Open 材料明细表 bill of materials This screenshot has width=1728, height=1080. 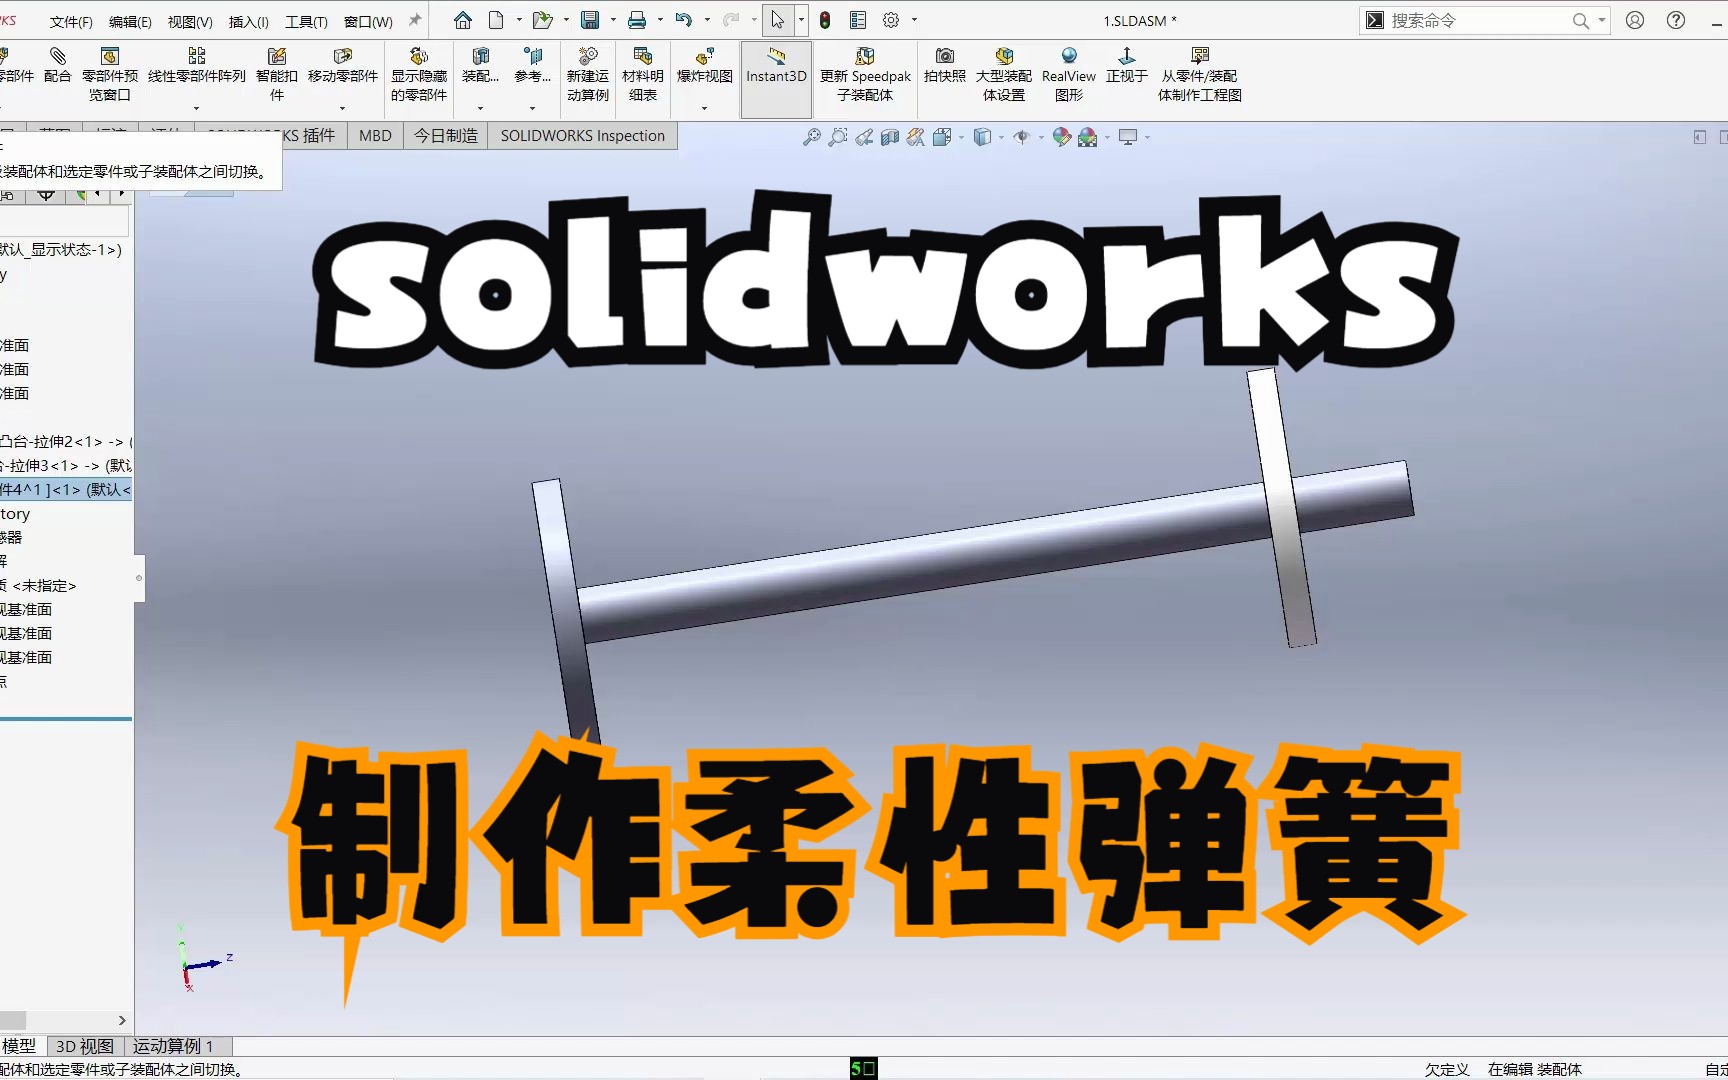coord(643,74)
